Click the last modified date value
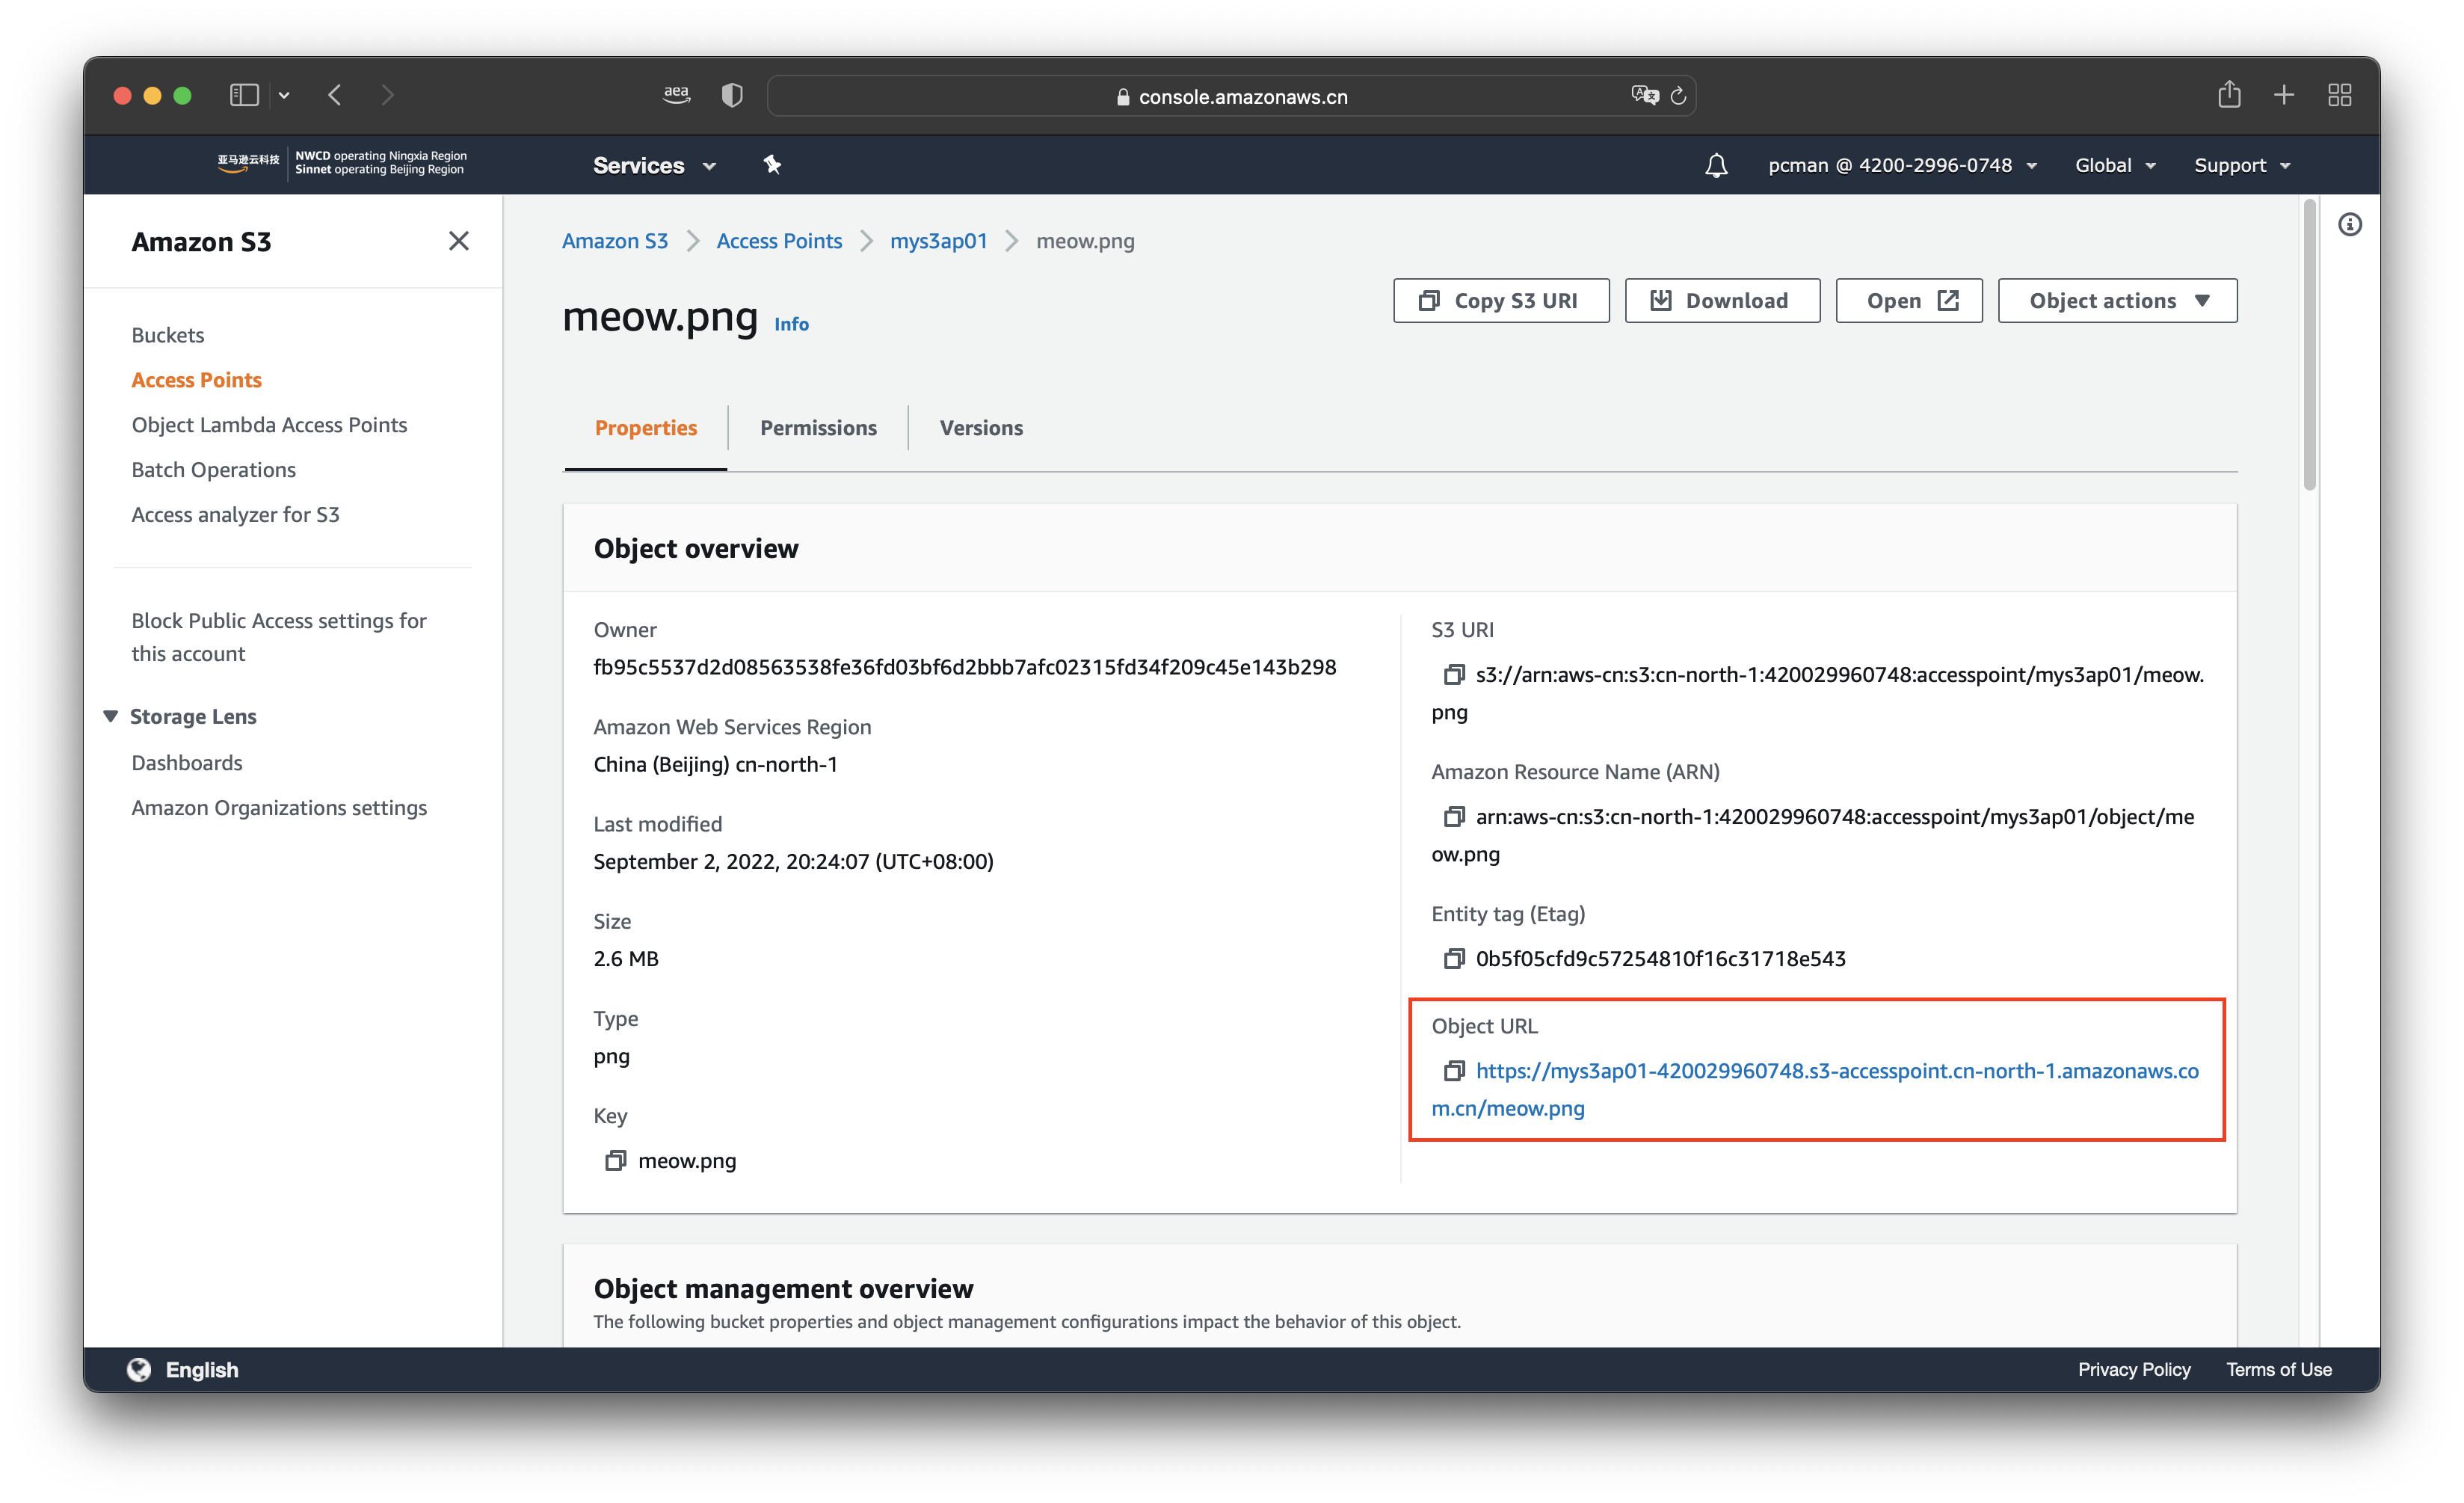The height and width of the screenshot is (1503, 2464). pyautogui.click(x=793, y=862)
